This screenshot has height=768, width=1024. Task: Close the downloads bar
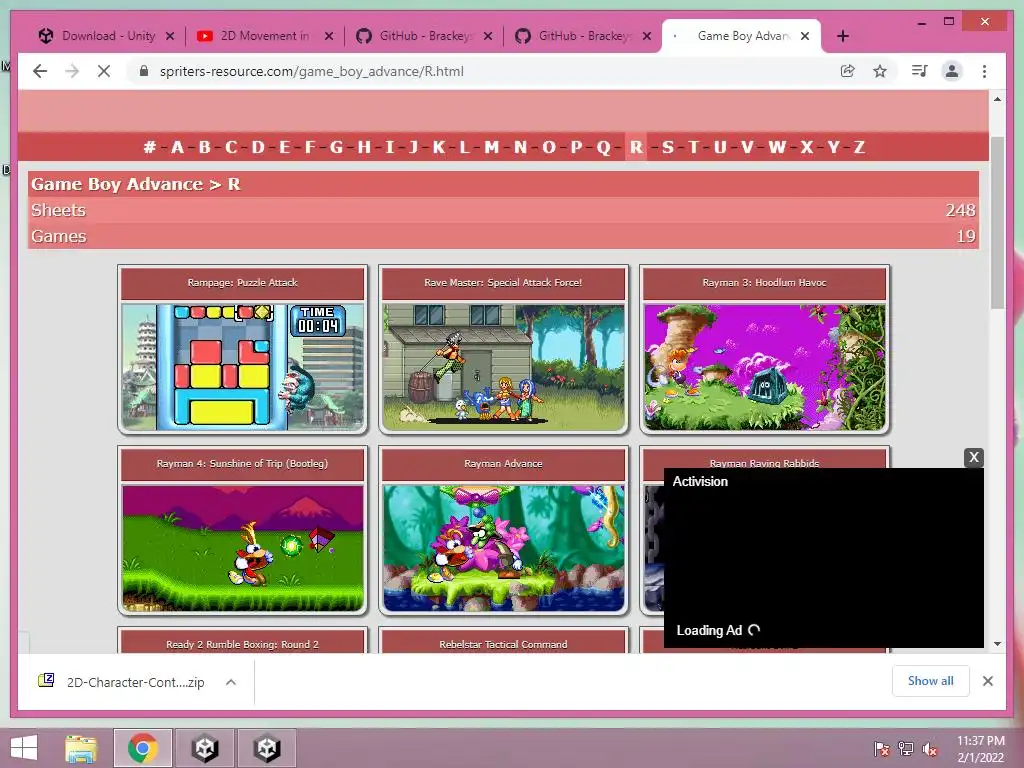[987, 681]
